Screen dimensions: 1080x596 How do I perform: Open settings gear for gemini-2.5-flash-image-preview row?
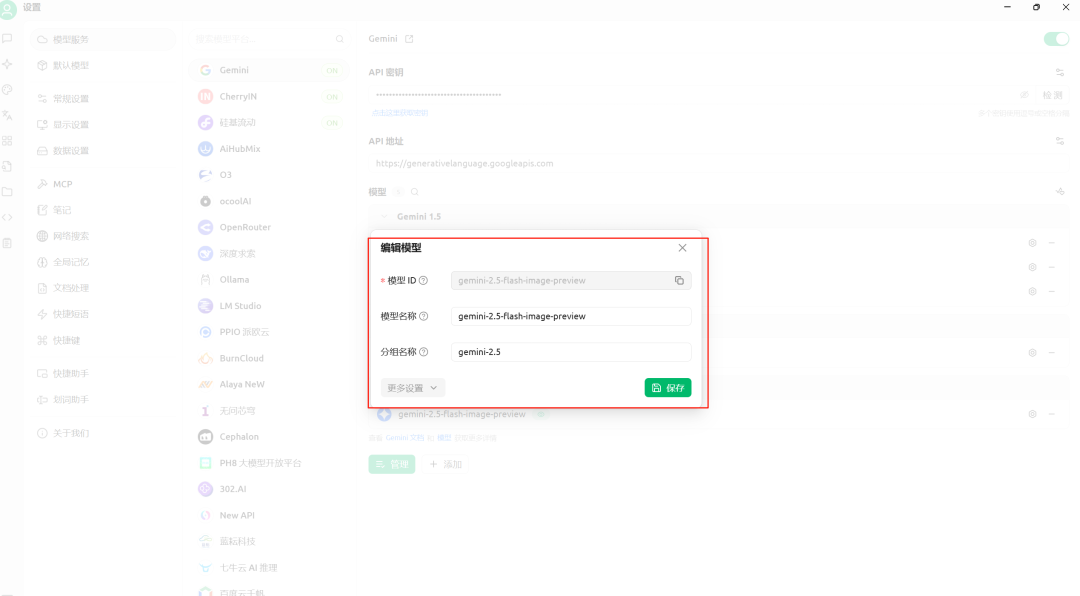click(1032, 414)
